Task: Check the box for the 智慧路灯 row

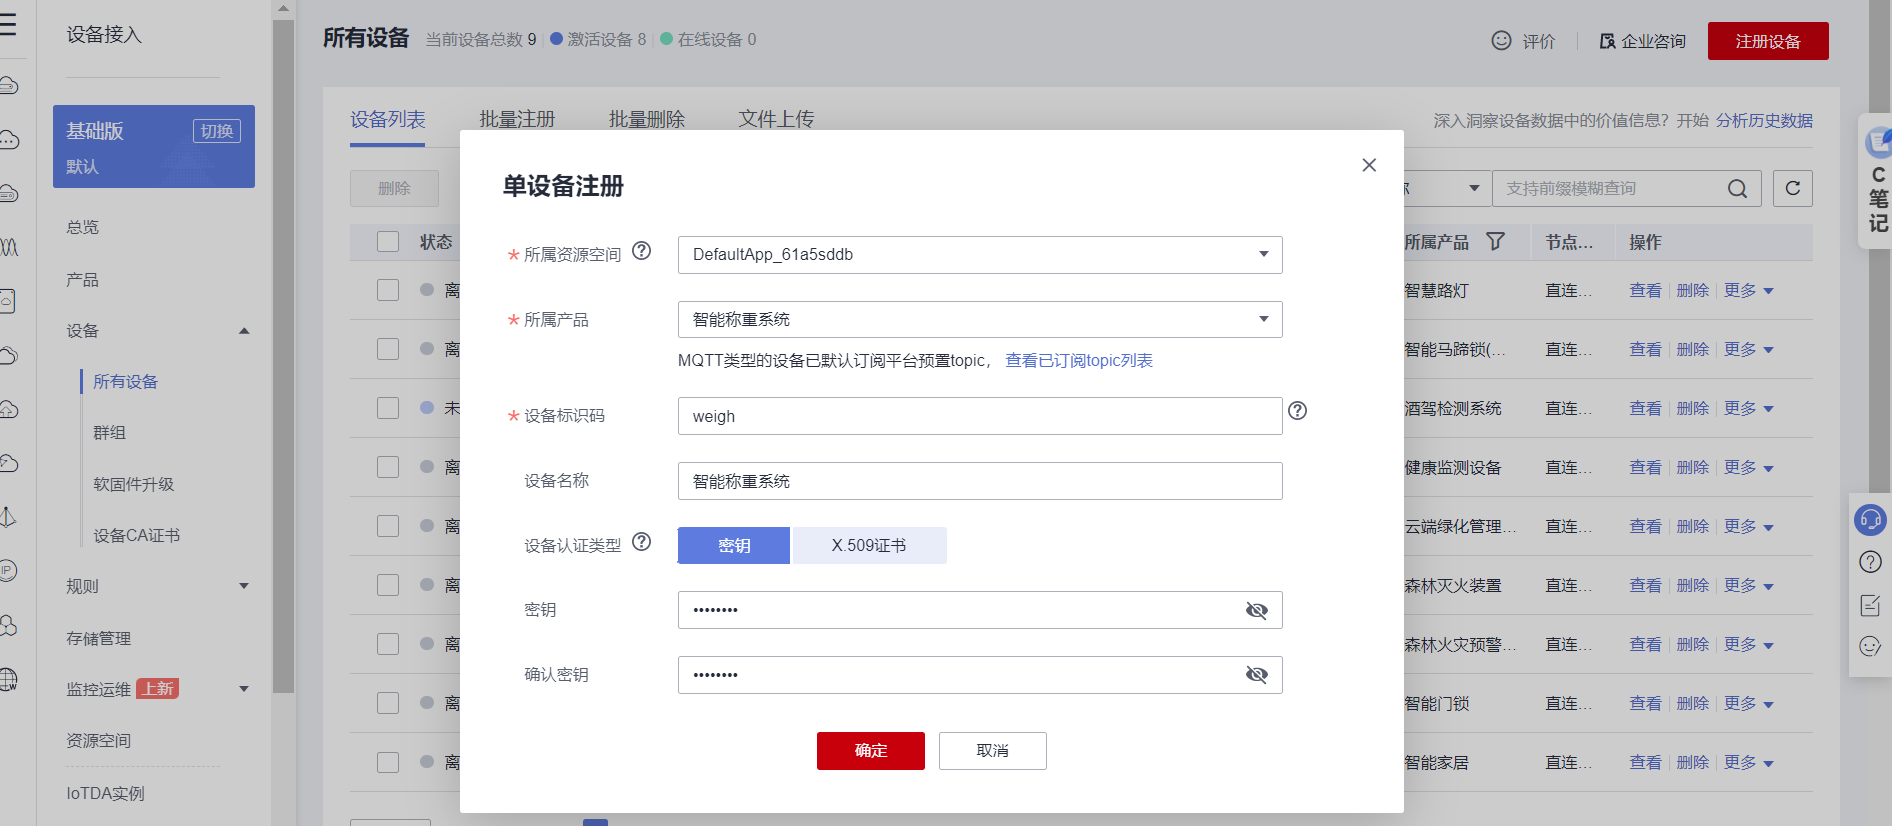Action: click(x=388, y=290)
